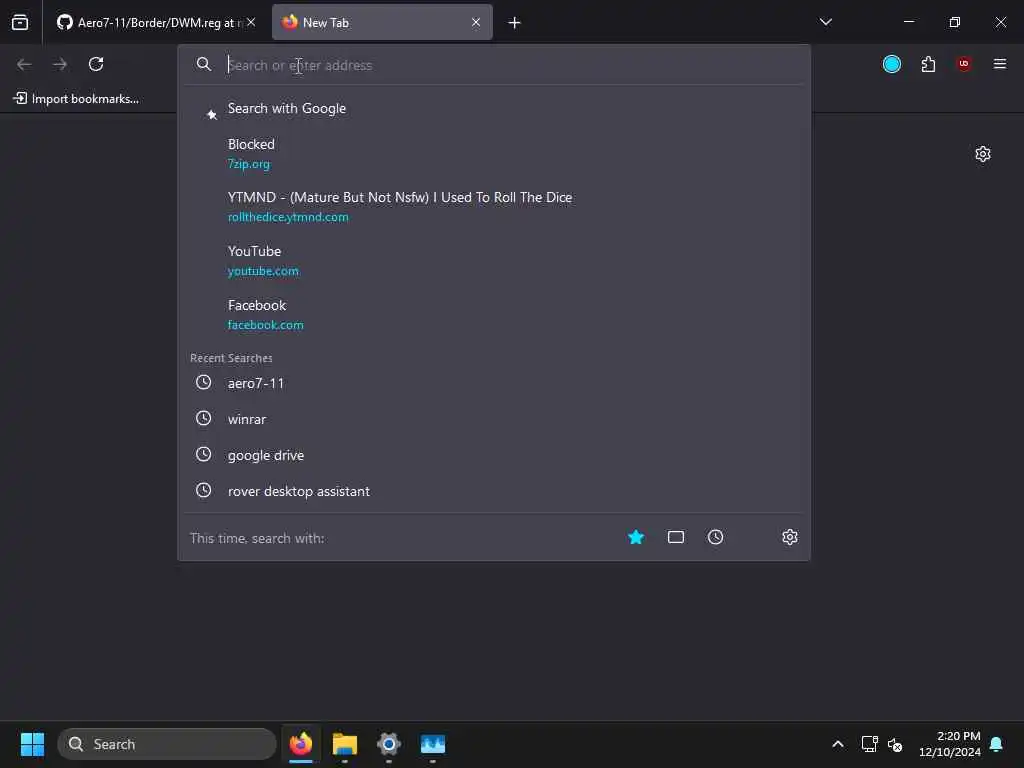1024x768 pixels.
Task: Open the uBlock Origin extension icon
Action: click(x=964, y=64)
